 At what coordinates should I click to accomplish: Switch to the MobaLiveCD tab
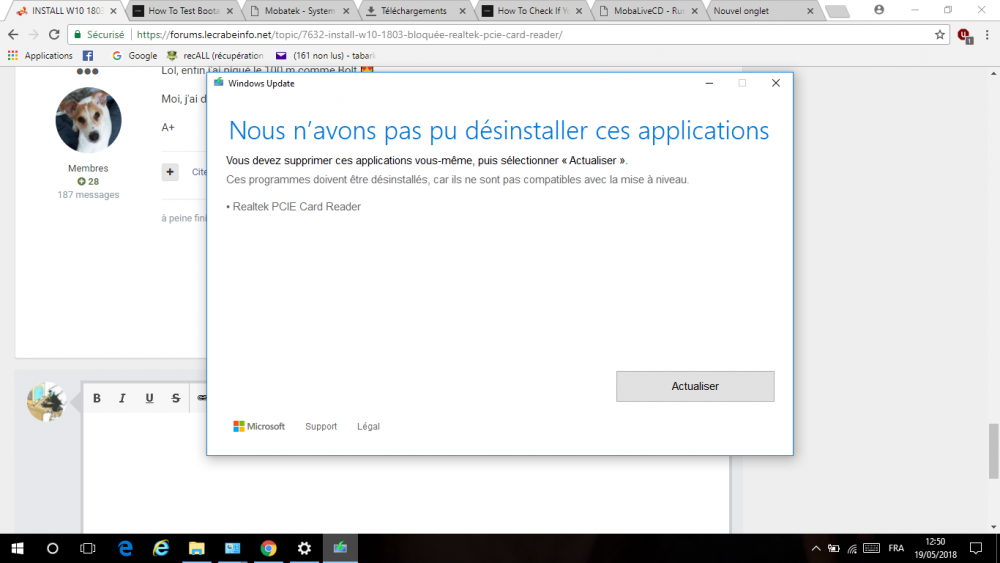tap(648, 11)
